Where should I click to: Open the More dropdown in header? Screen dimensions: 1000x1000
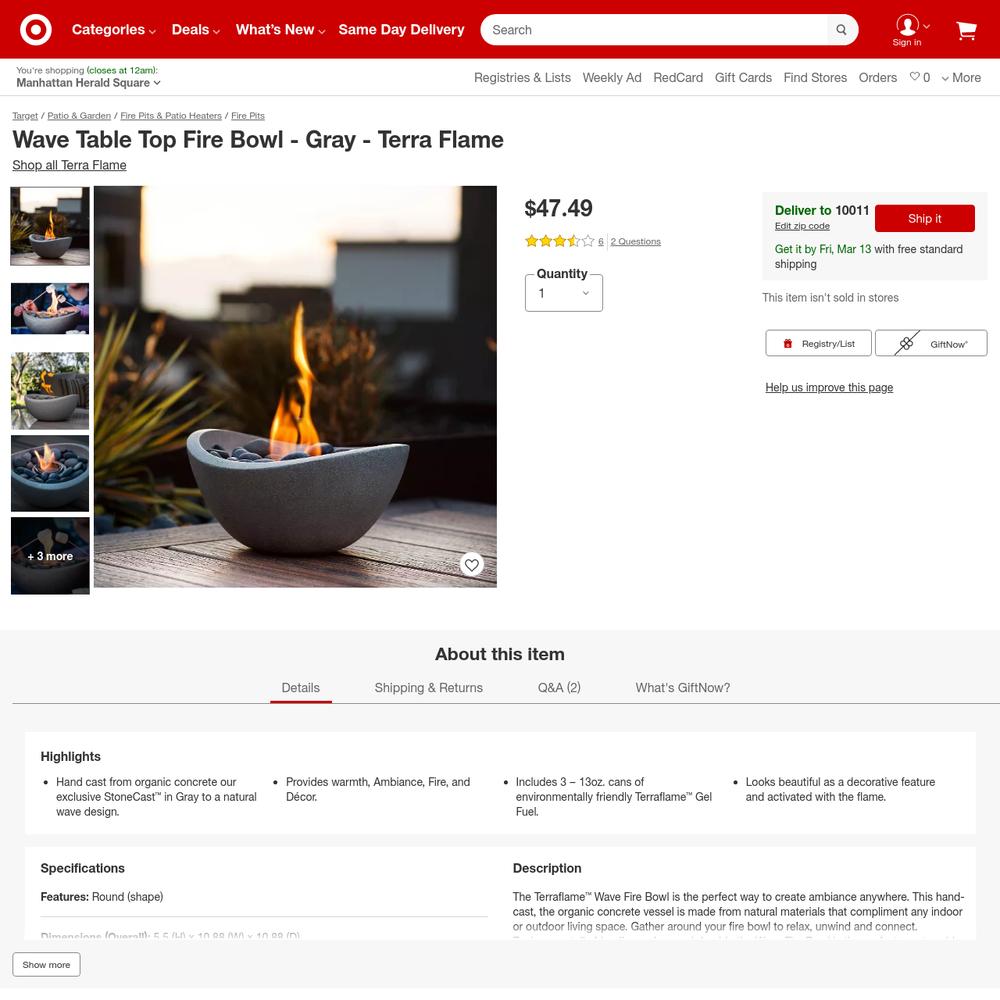[x=961, y=77]
